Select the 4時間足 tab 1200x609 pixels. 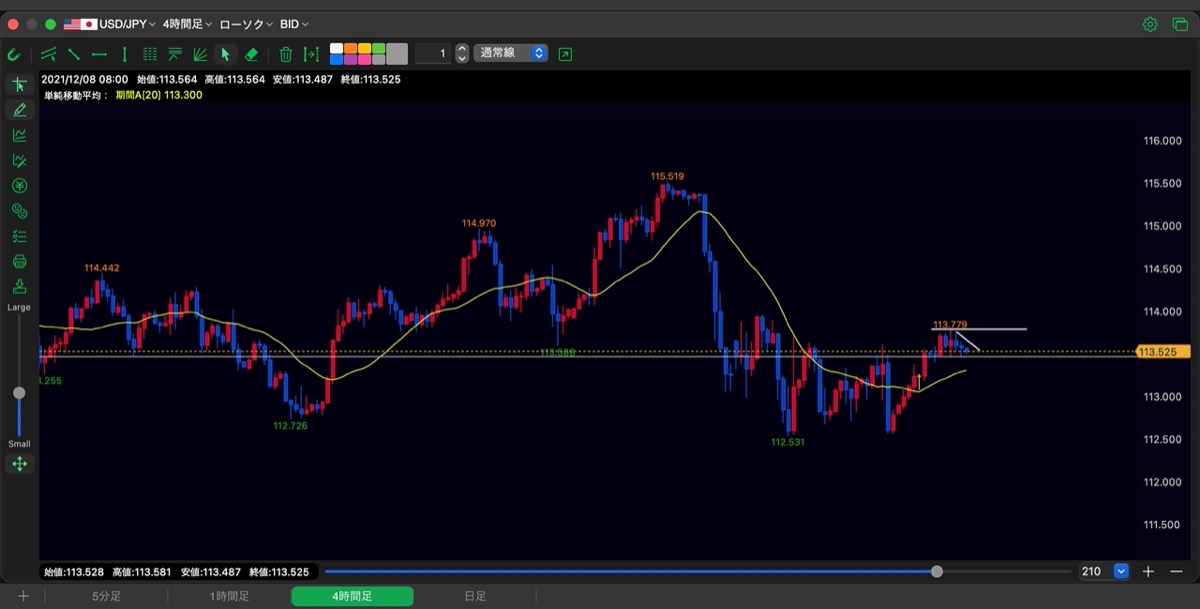click(x=352, y=596)
